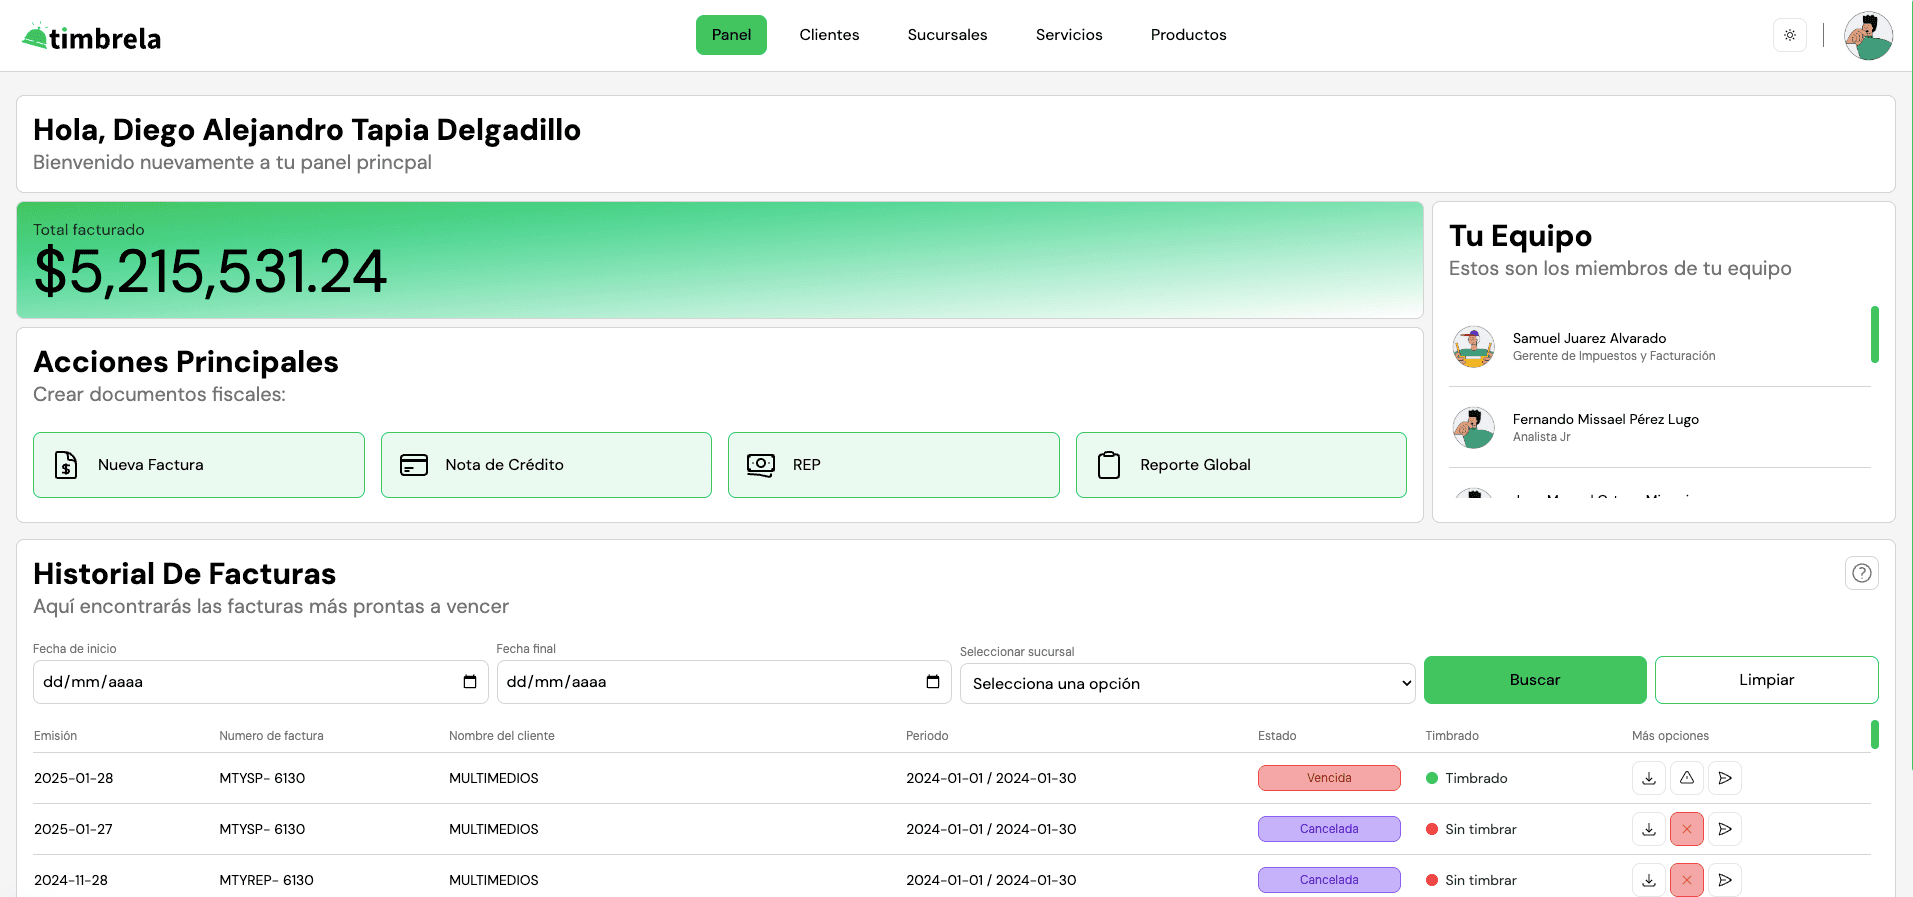Open the user profile avatar menu
The image size is (1913, 897).
click(1867, 36)
